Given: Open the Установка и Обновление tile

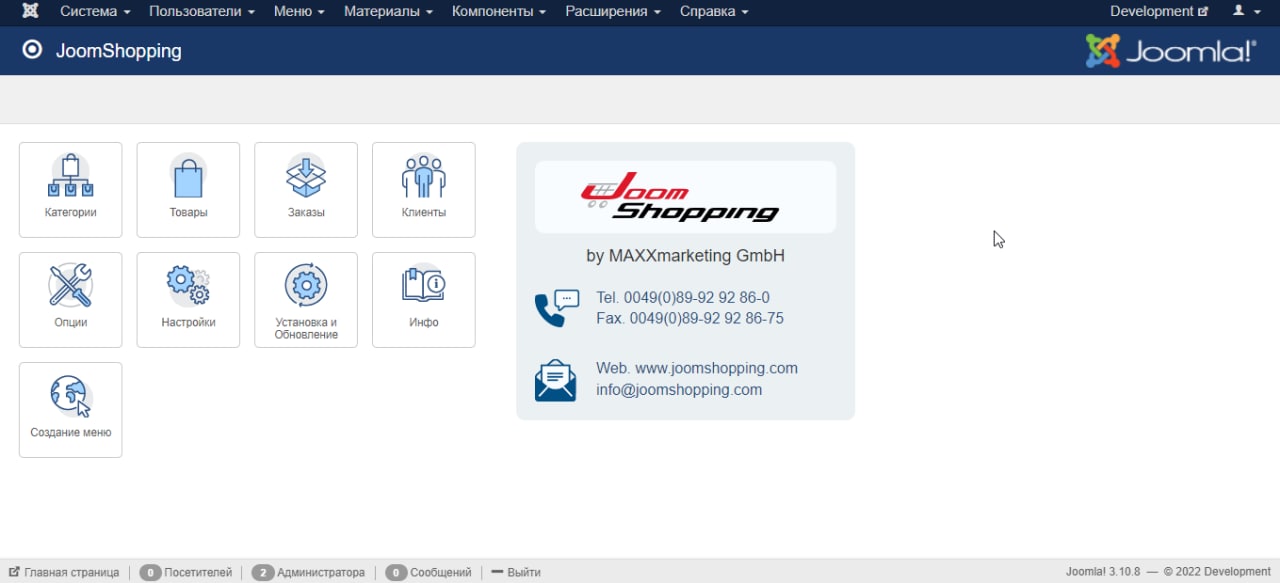Looking at the screenshot, I should 306,300.
